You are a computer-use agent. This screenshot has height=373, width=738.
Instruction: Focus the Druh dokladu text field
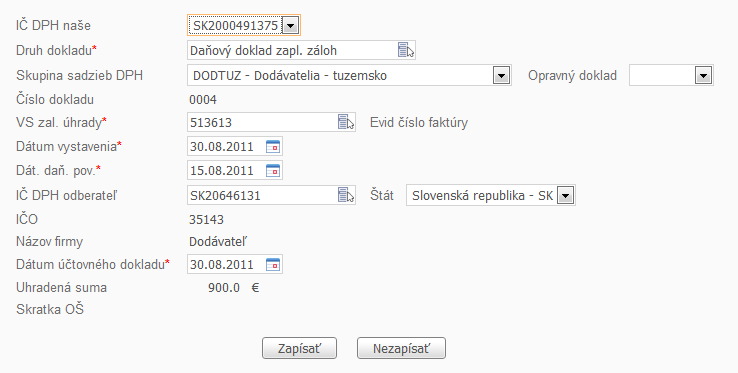(292, 50)
